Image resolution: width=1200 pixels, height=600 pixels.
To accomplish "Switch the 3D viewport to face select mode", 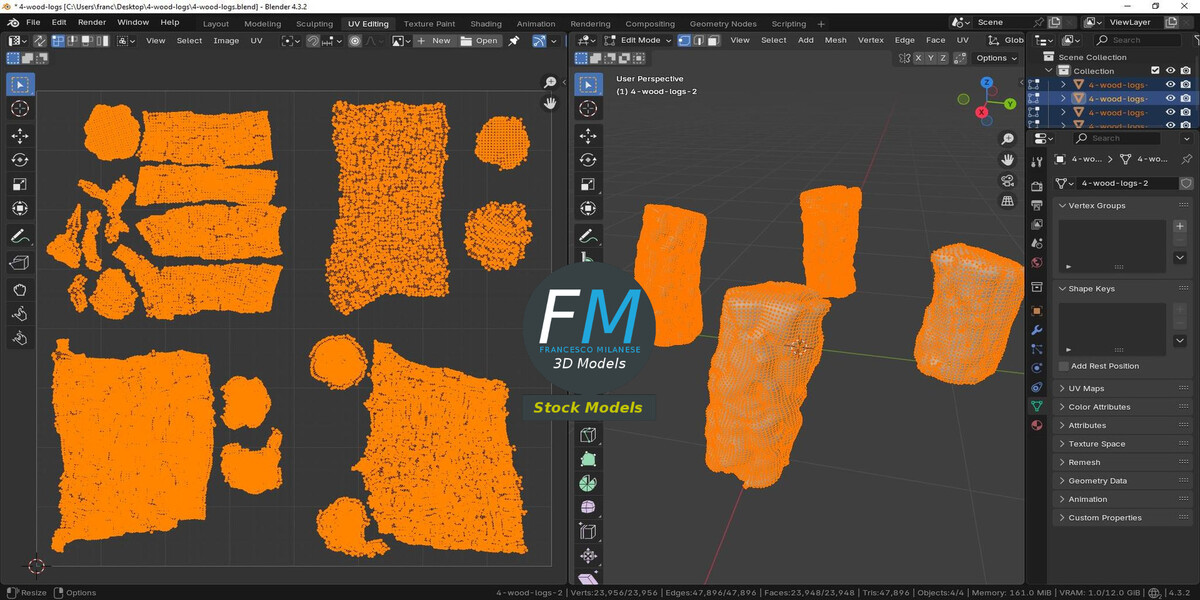I will [x=714, y=40].
